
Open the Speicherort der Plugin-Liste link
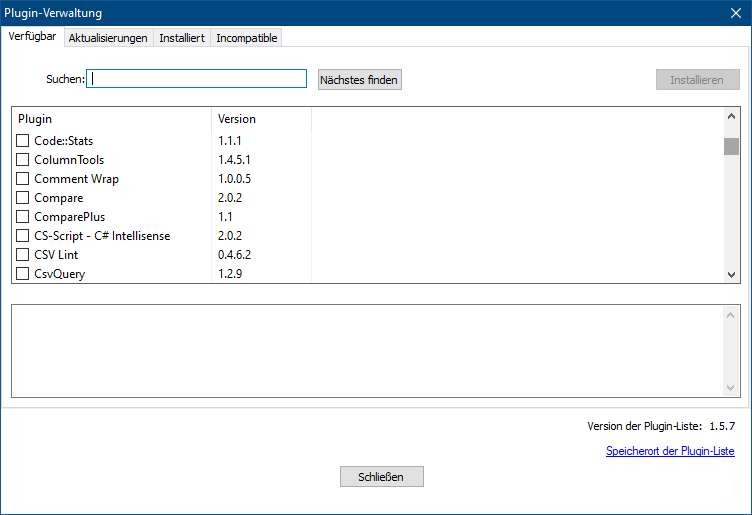[670, 451]
